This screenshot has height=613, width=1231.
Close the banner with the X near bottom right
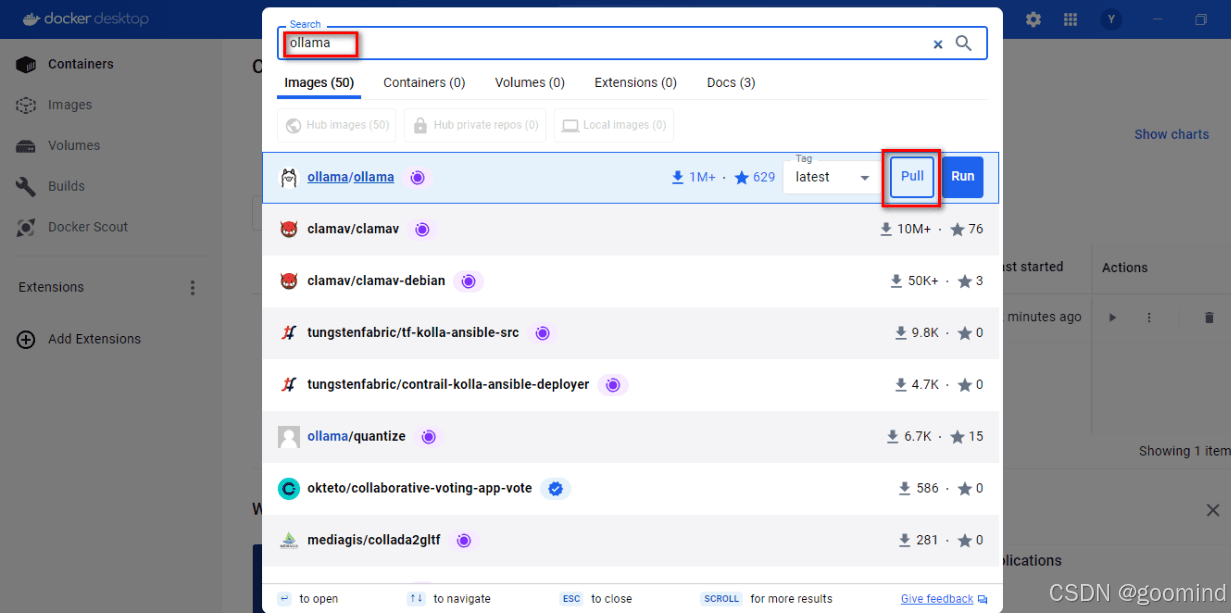pos(1213,510)
